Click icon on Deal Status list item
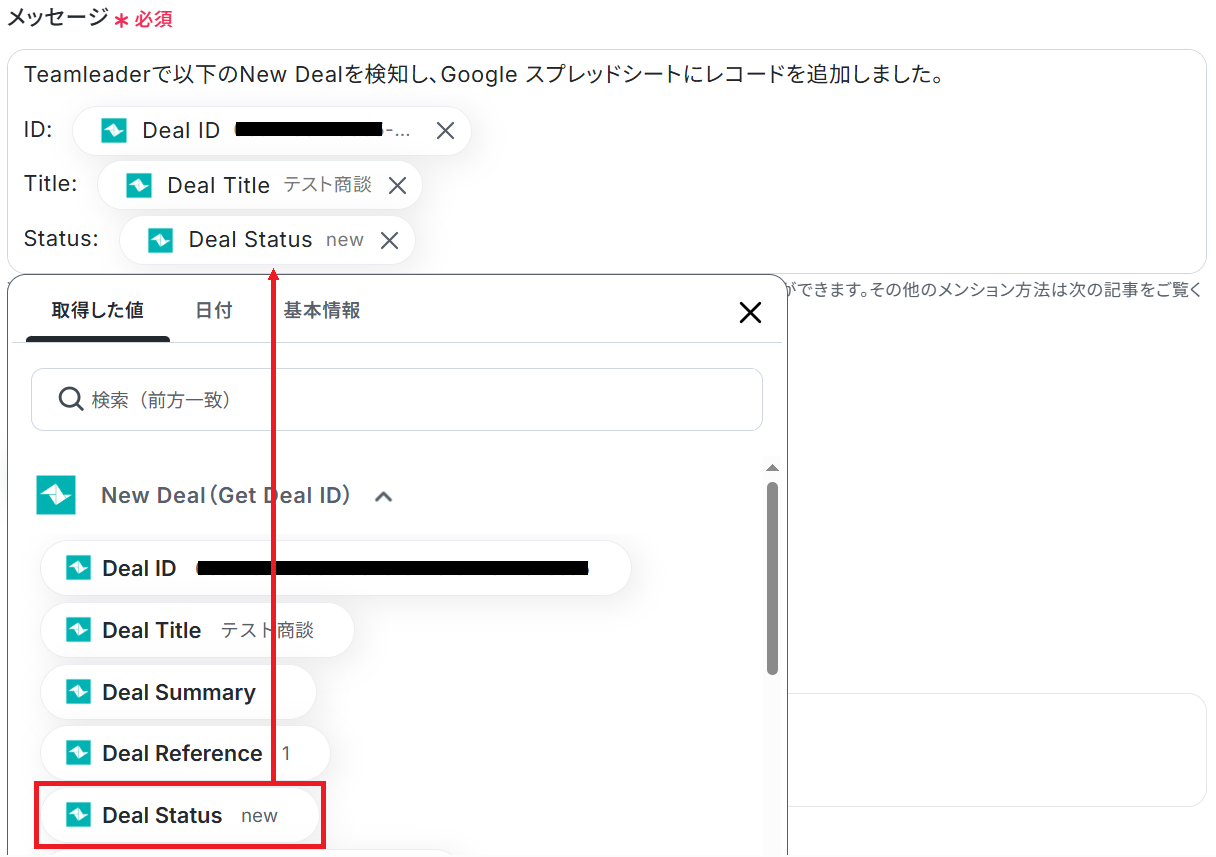Screen dimensions: 1216x857 coord(78,815)
